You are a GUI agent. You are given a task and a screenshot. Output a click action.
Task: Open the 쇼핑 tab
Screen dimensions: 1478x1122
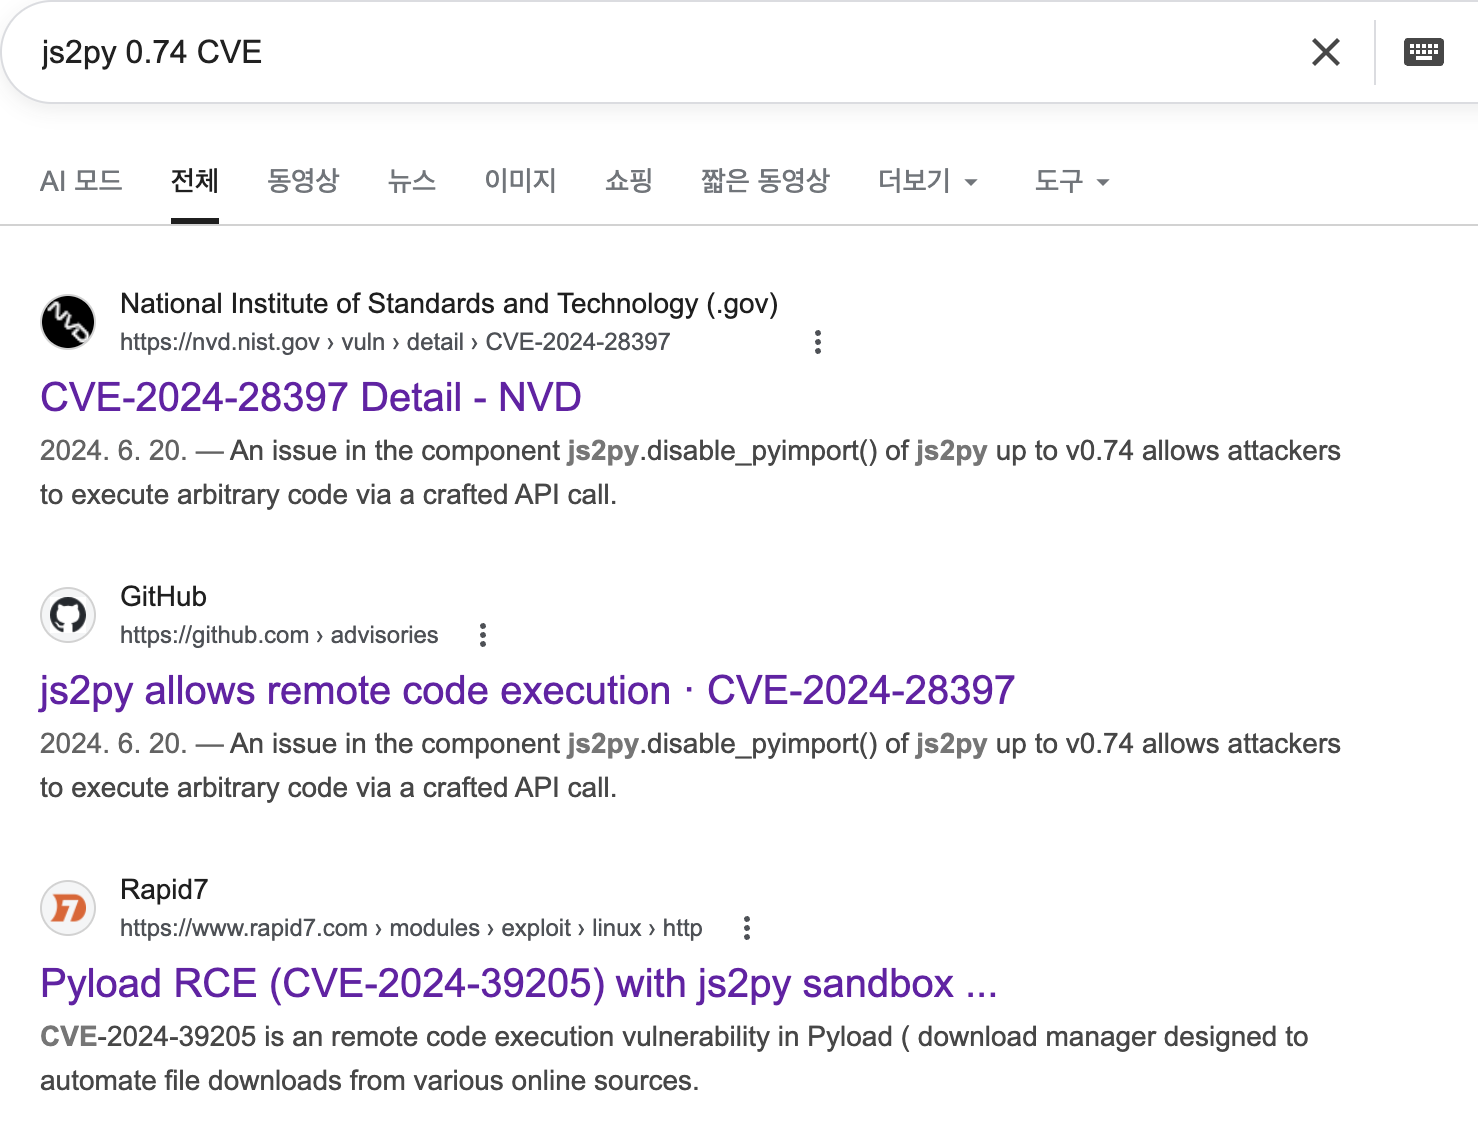629,181
